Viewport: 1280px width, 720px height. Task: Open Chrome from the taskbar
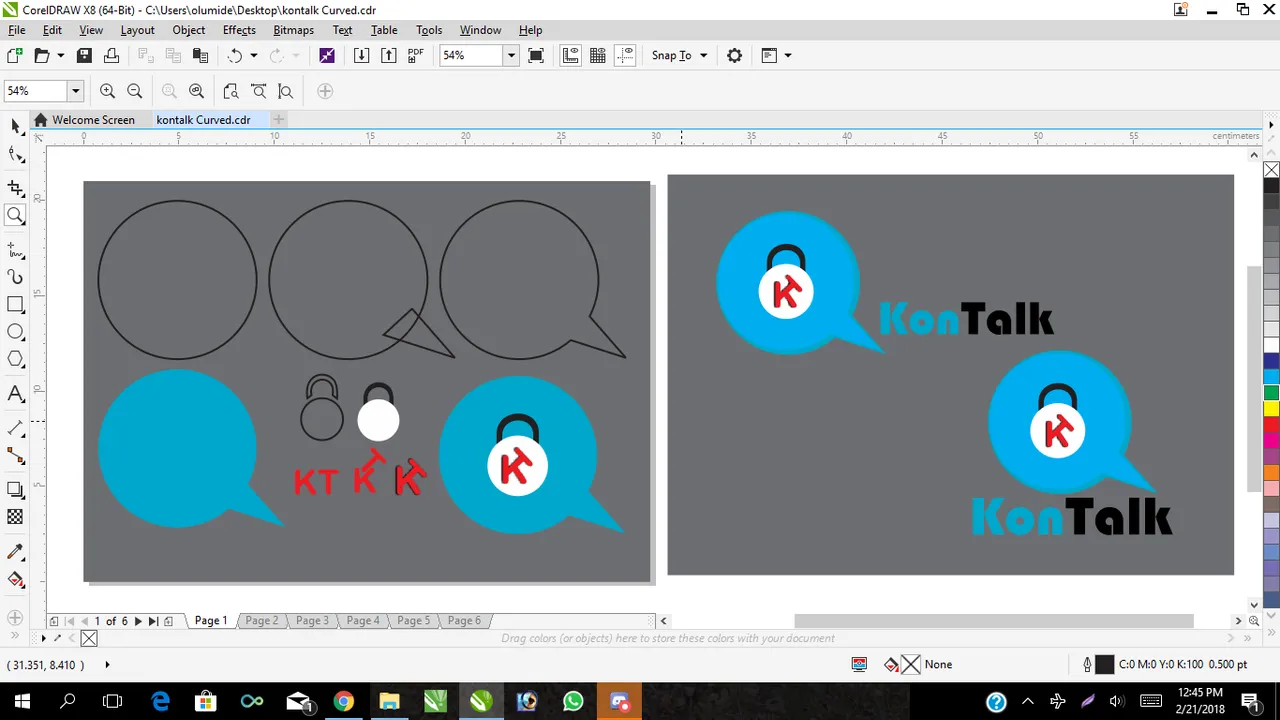(343, 701)
